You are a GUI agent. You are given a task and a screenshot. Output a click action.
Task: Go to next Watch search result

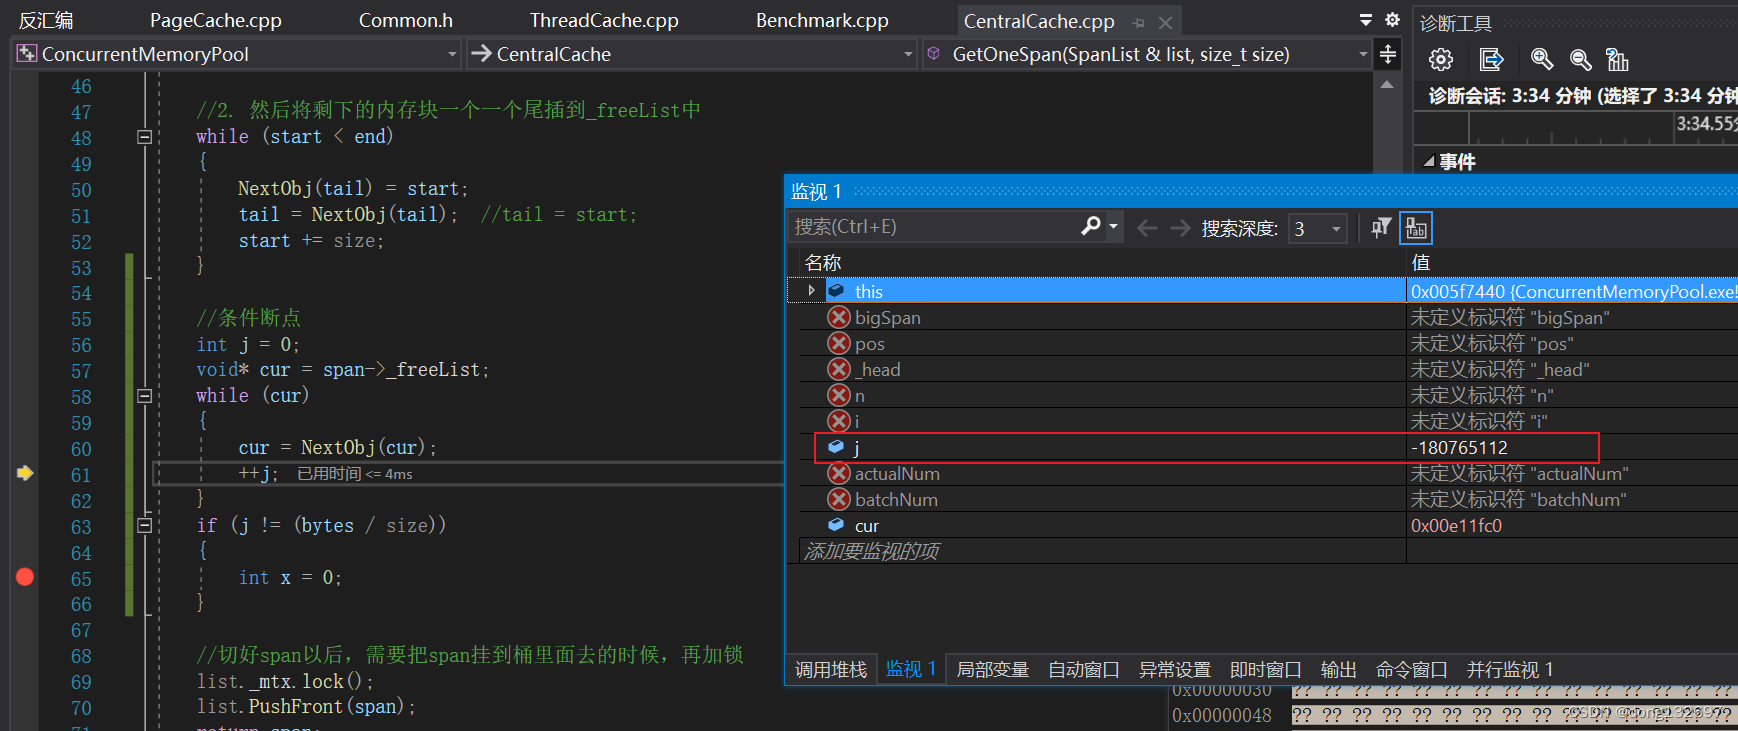pyautogui.click(x=1180, y=228)
